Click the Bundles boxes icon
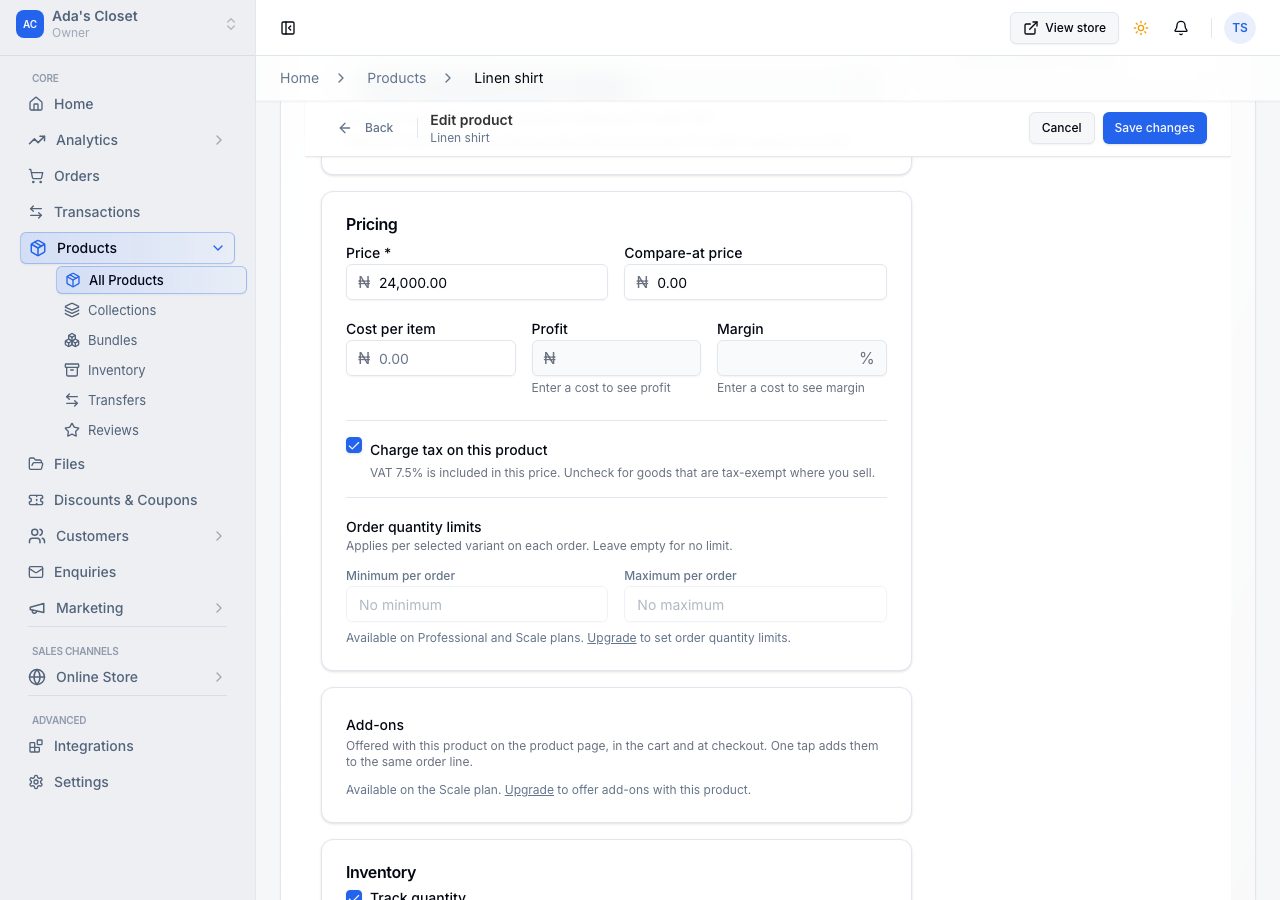Image resolution: width=1280 pixels, height=900 pixels. 72,340
